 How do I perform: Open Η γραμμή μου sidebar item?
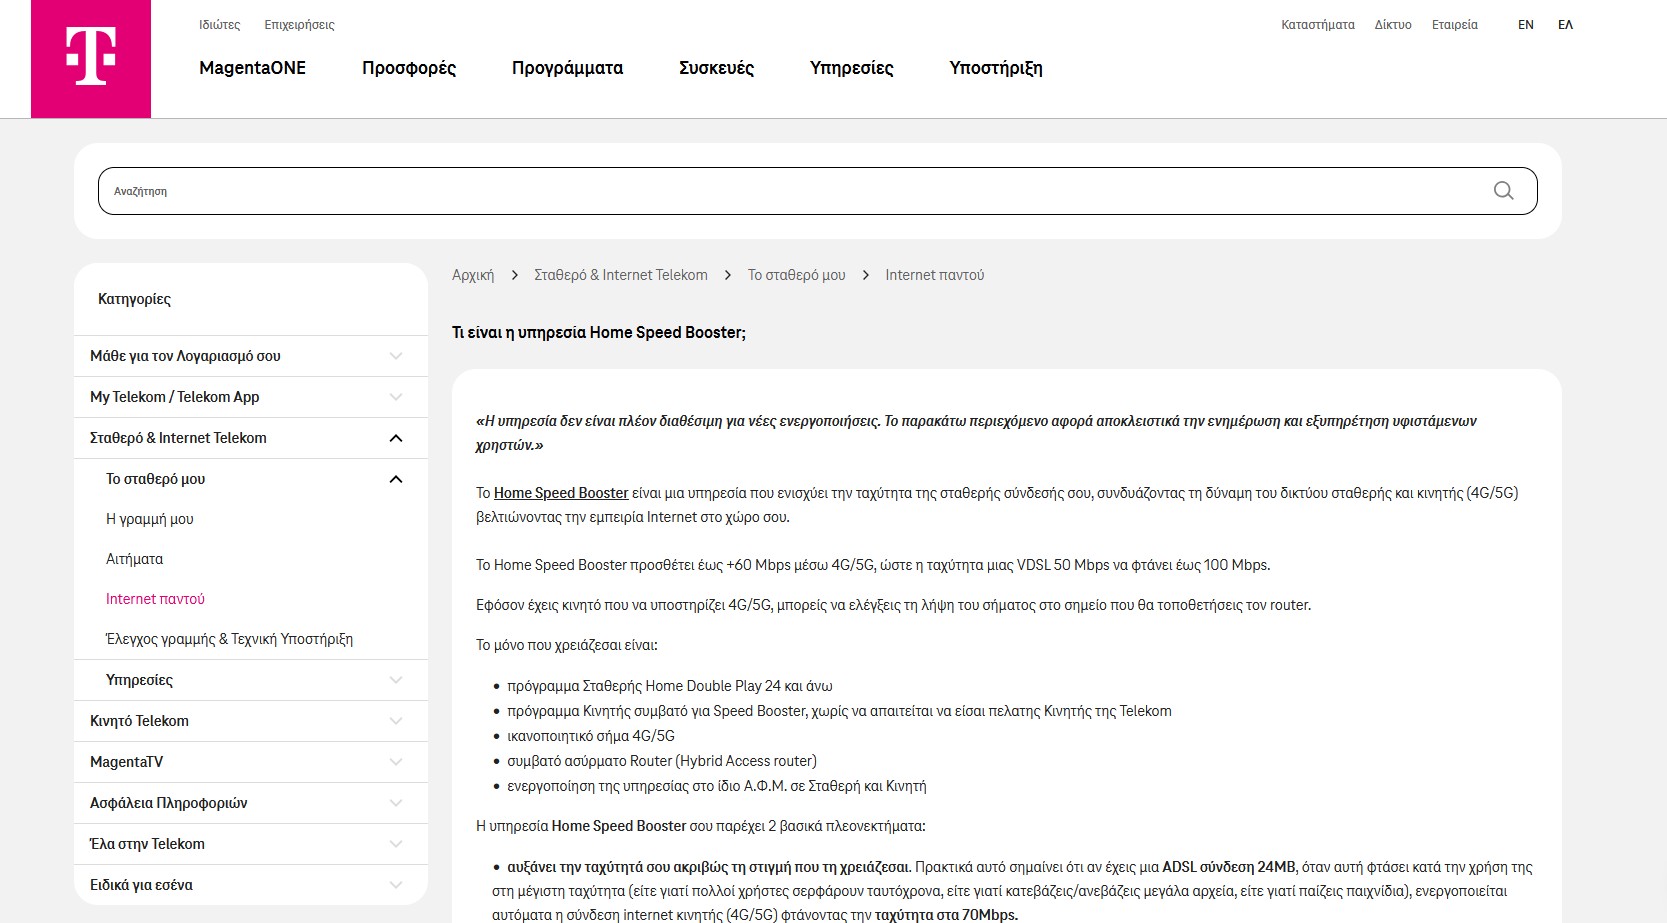(x=150, y=519)
